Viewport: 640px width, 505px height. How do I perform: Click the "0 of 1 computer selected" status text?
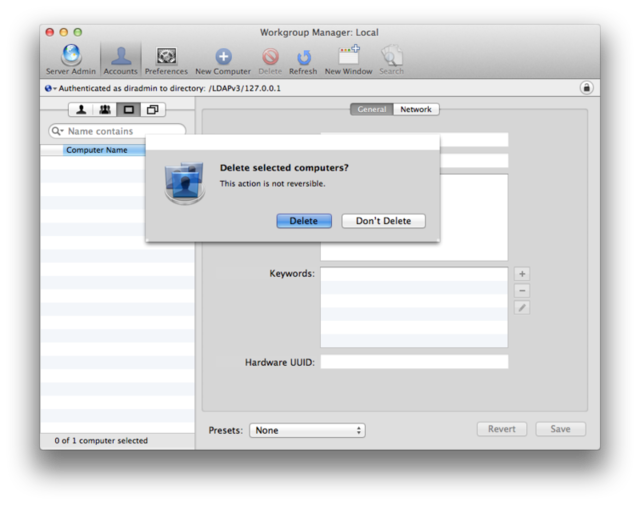[x=101, y=440]
